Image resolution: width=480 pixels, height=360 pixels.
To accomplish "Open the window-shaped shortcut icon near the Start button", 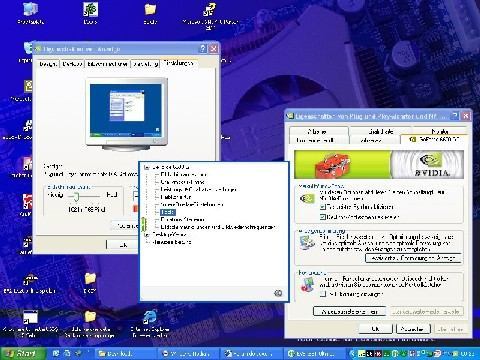I will (30, 317).
